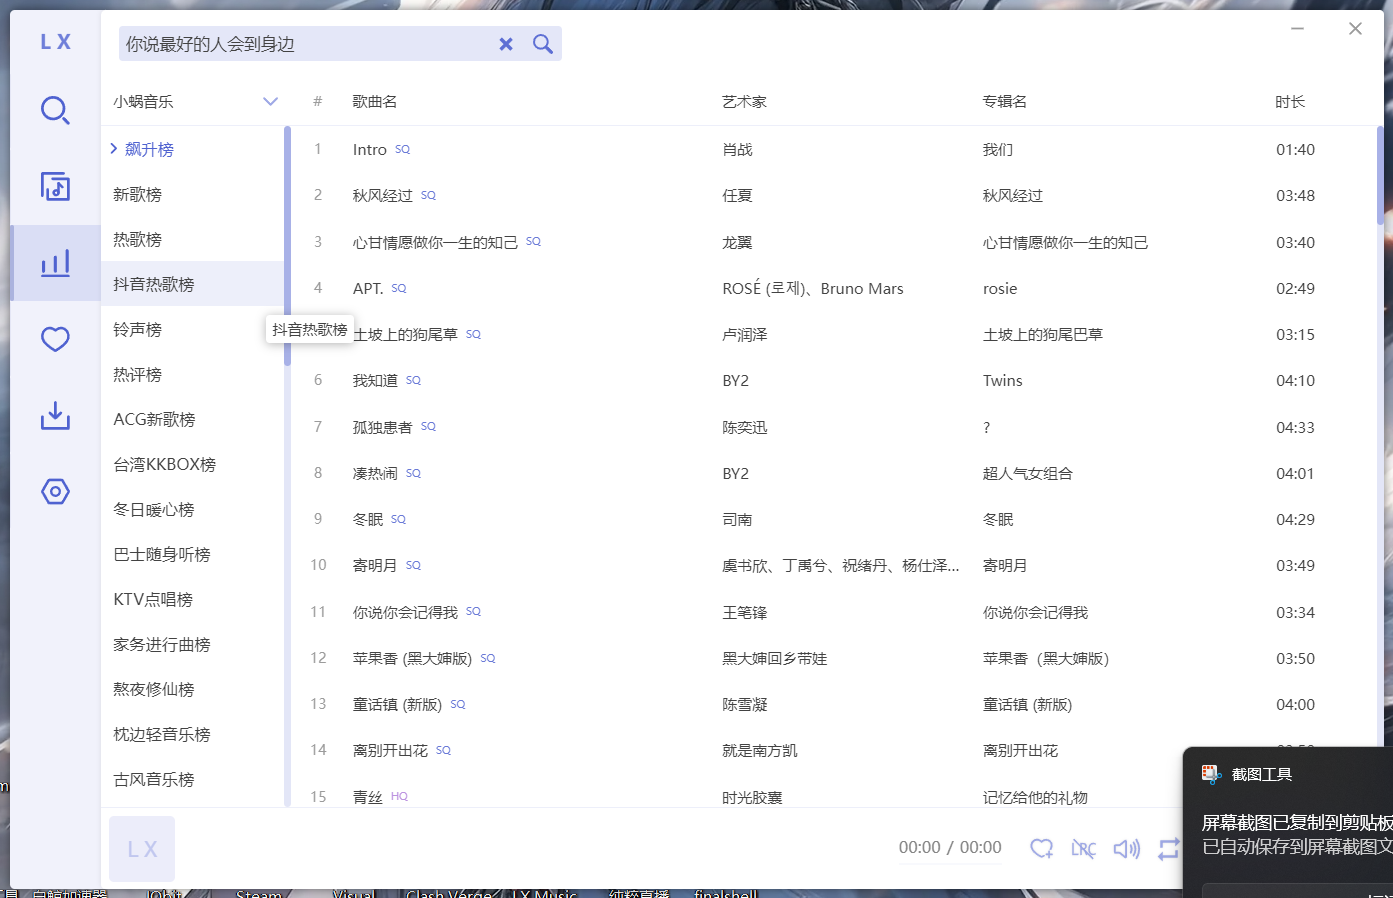This screenshot has height=898, width=1393.
Task: Toggle the repeat playback mode icon
Action: [1168, 848]
